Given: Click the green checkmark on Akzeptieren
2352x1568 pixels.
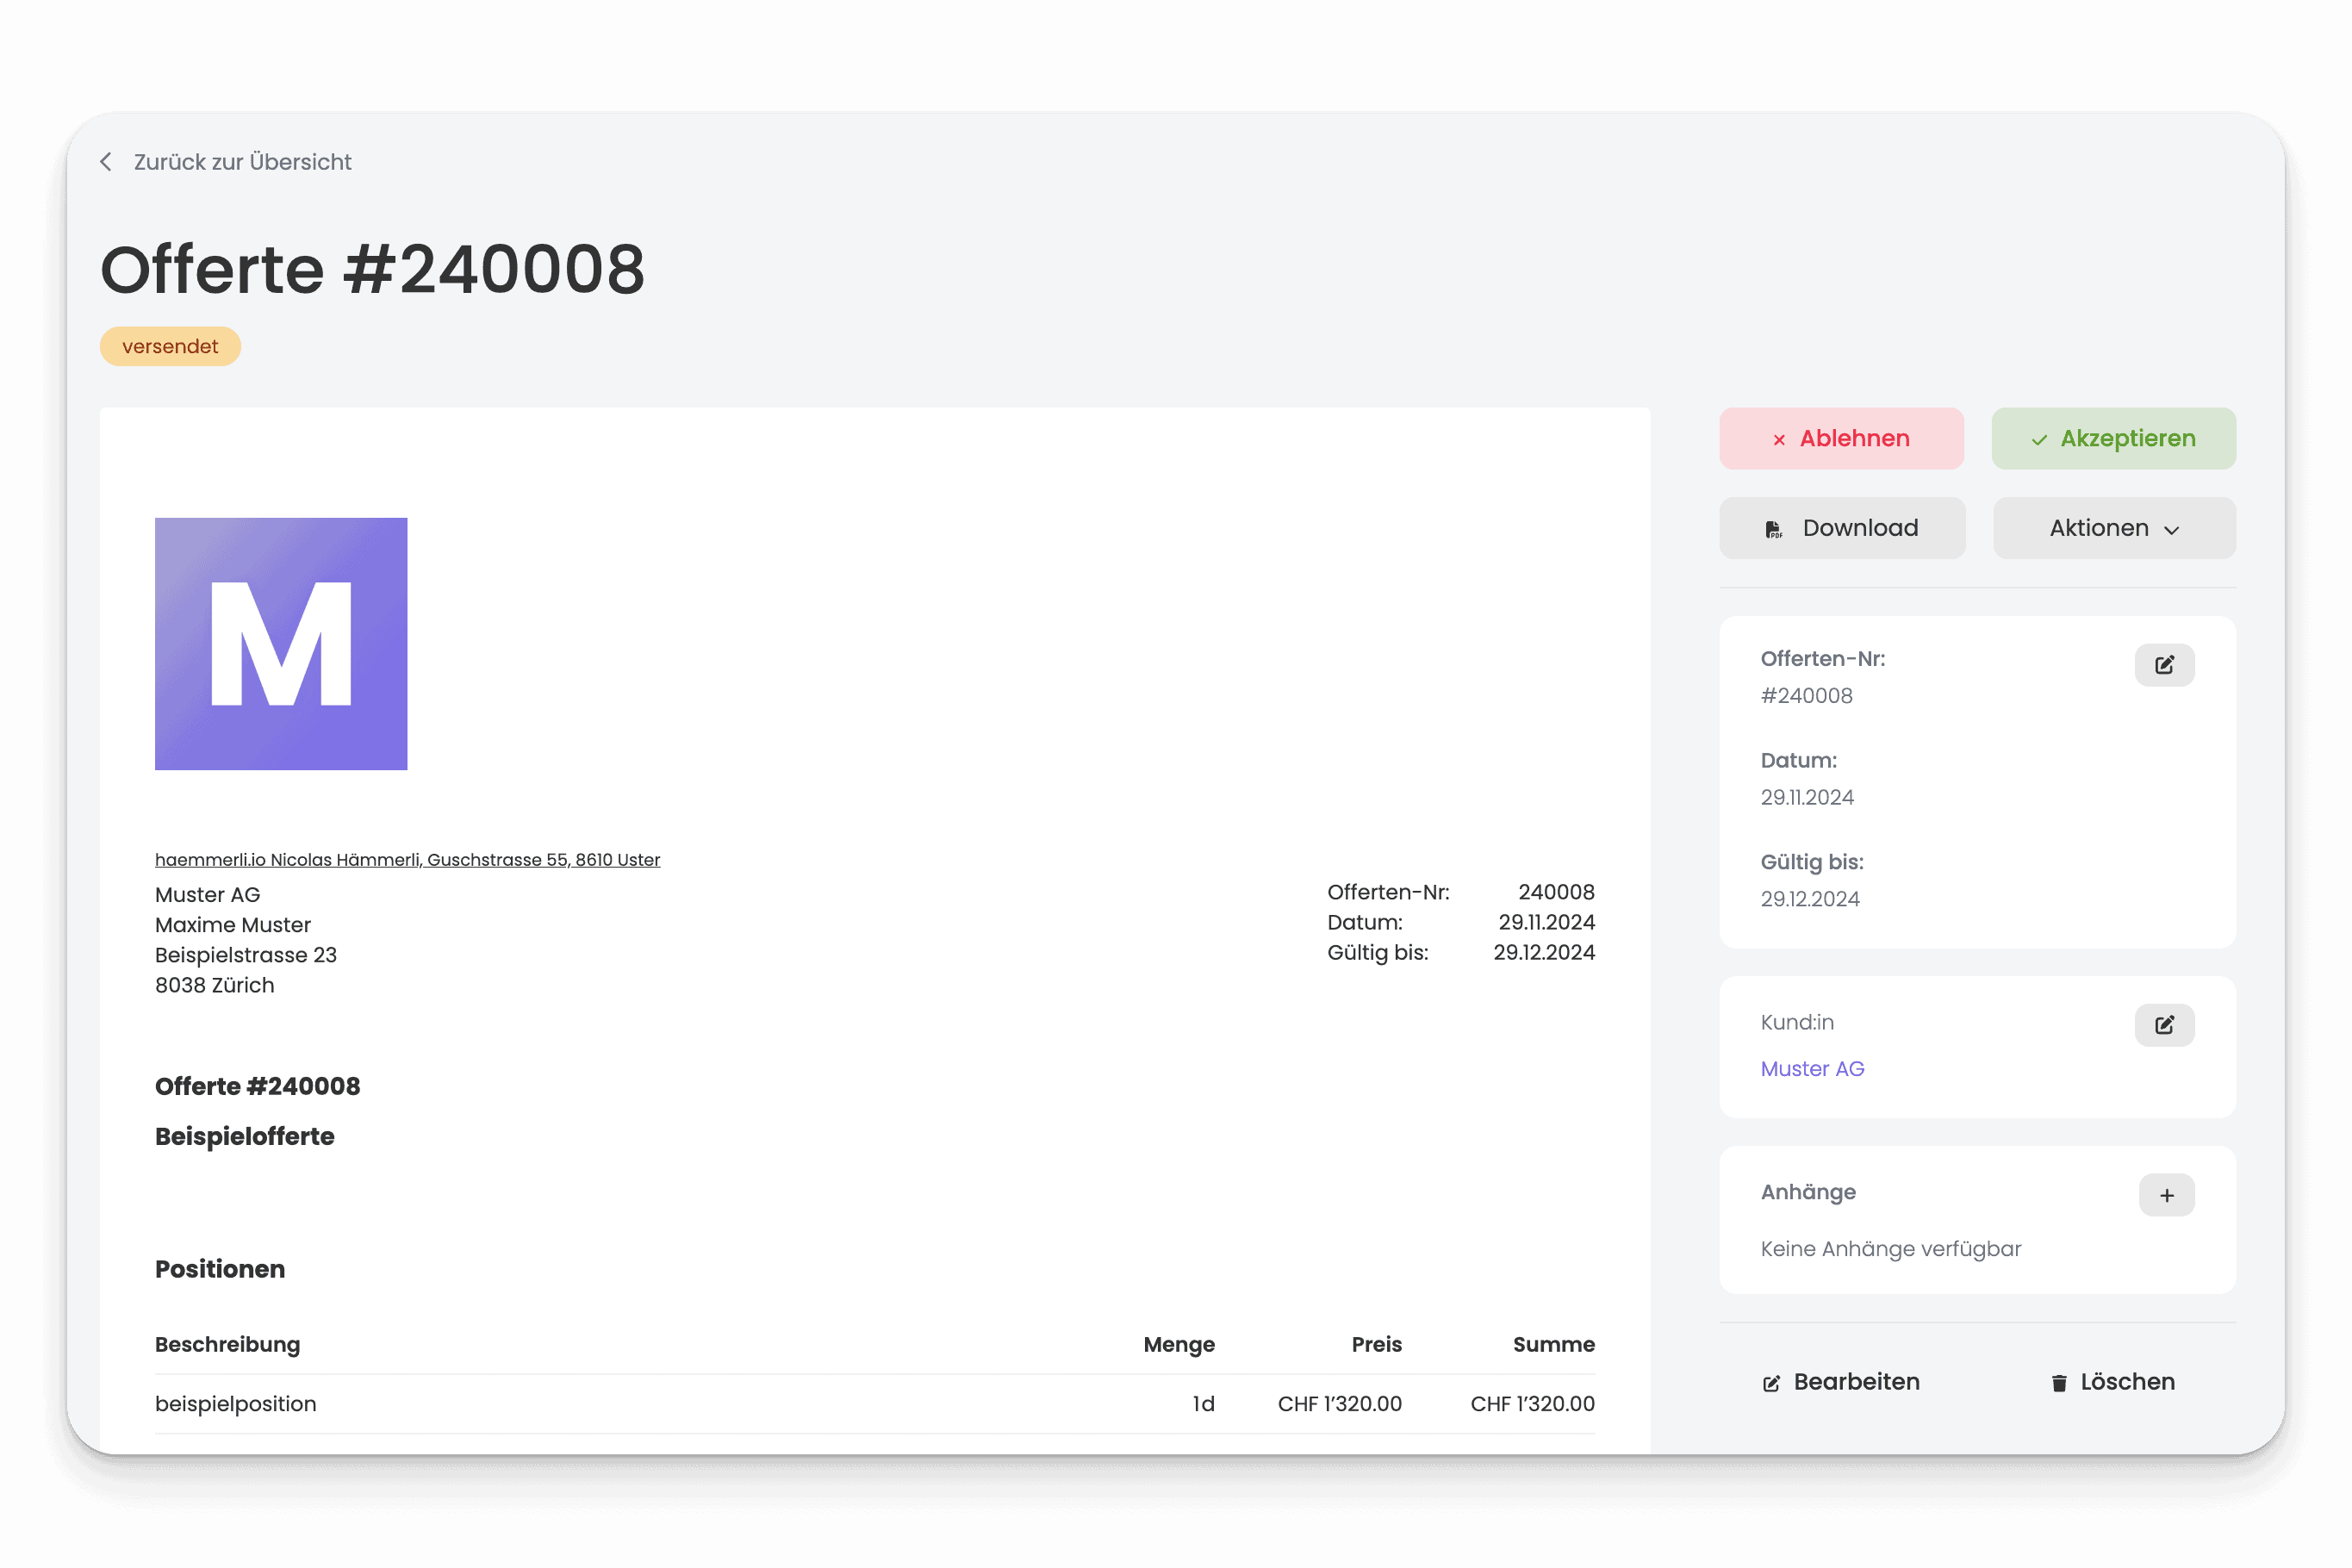Looking at the screenshot, I should pos(2039,440).
